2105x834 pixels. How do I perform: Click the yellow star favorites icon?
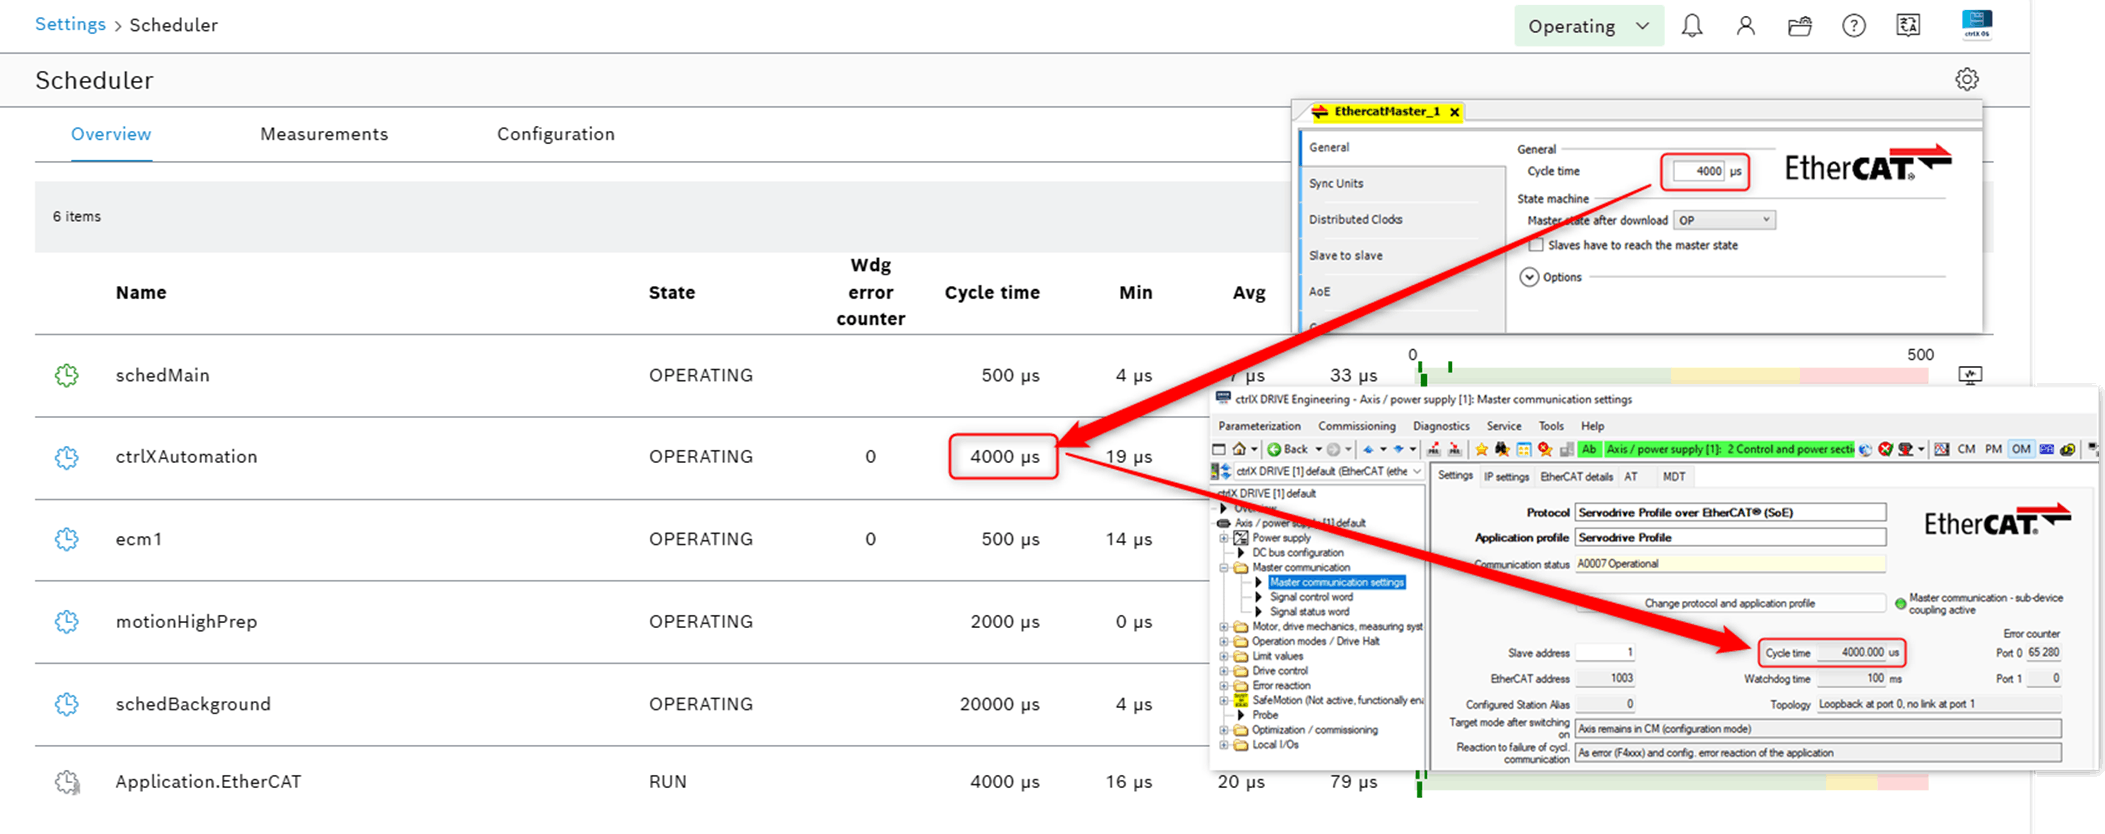1481,449
